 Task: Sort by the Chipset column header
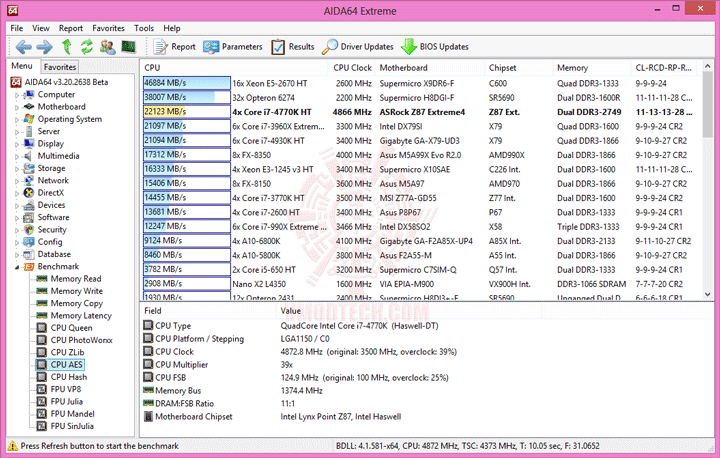pyautogui.click(x=519, y=68)
